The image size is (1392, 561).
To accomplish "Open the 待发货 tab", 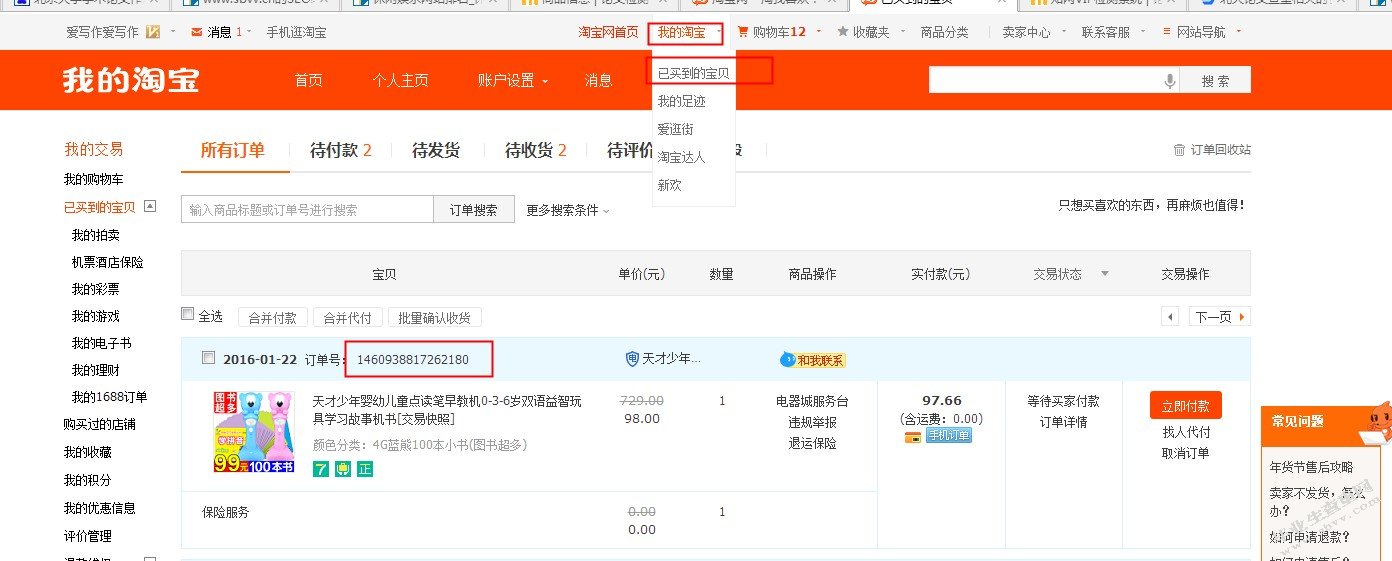I will click(436, 150).
